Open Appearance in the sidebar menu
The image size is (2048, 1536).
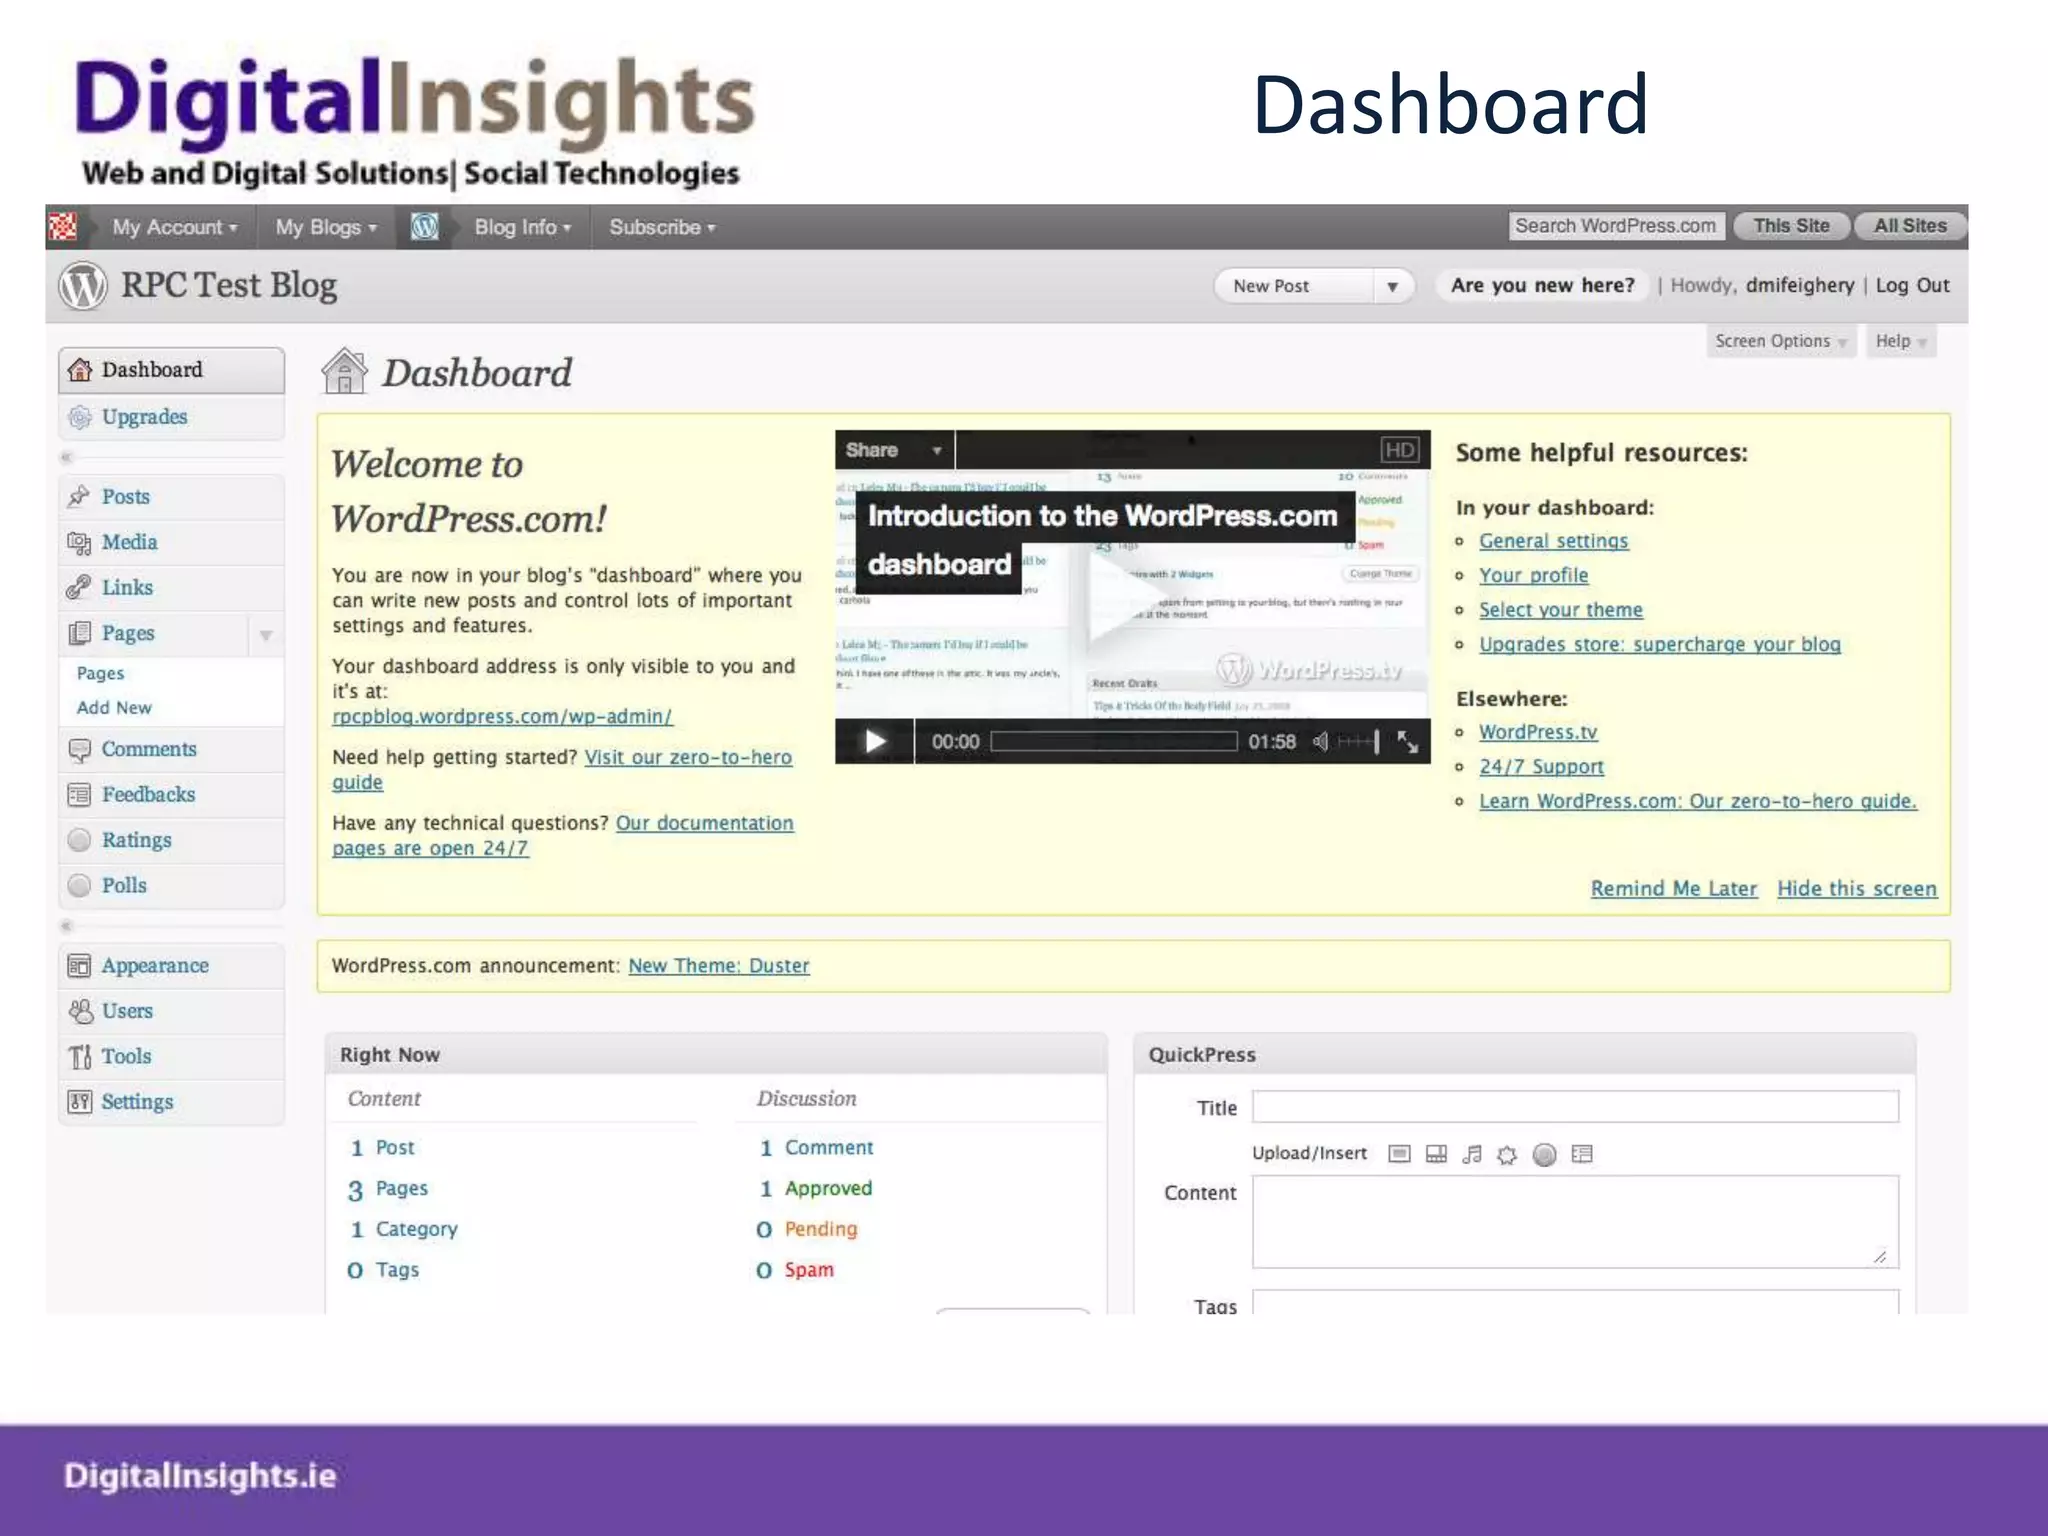(x=155, y=966)
